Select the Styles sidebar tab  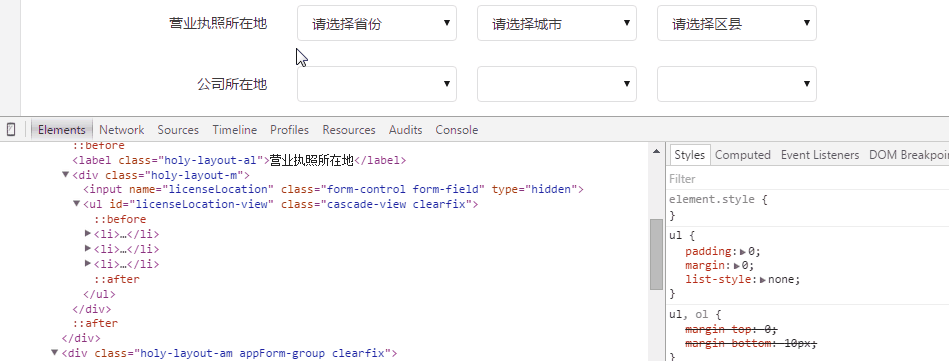(x=689, y=154)
